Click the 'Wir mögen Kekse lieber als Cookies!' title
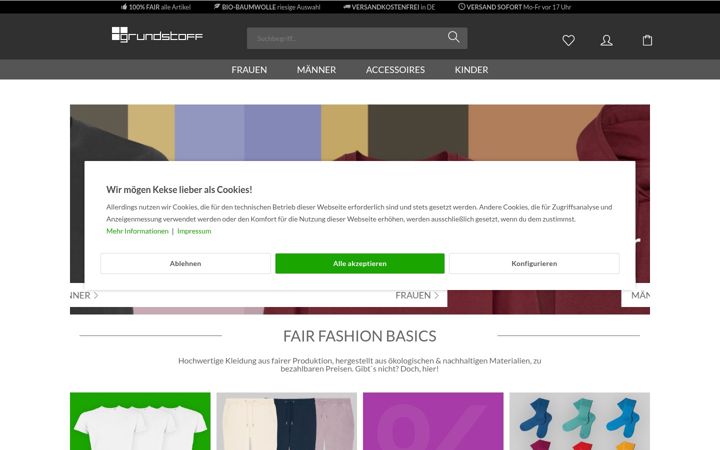720x450 pixels. (x=179, y=190)
